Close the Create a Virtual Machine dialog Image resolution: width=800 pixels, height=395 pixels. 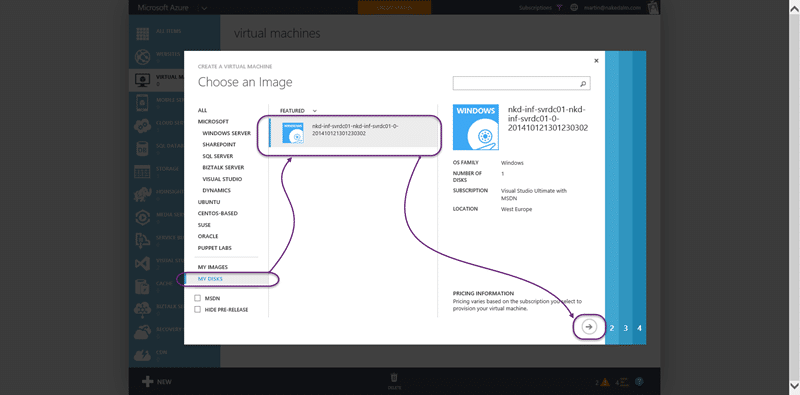(x=596, y=61)
